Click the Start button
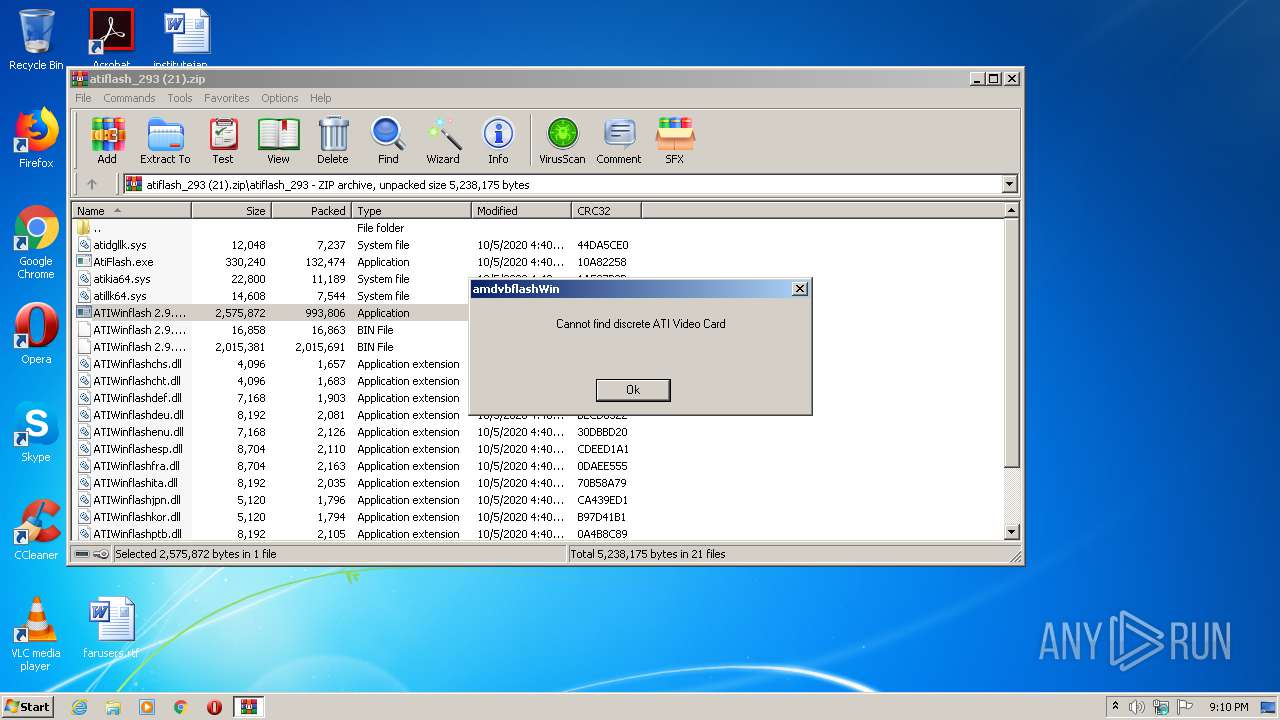The image size is (1280, 720). tap(28, 707)
